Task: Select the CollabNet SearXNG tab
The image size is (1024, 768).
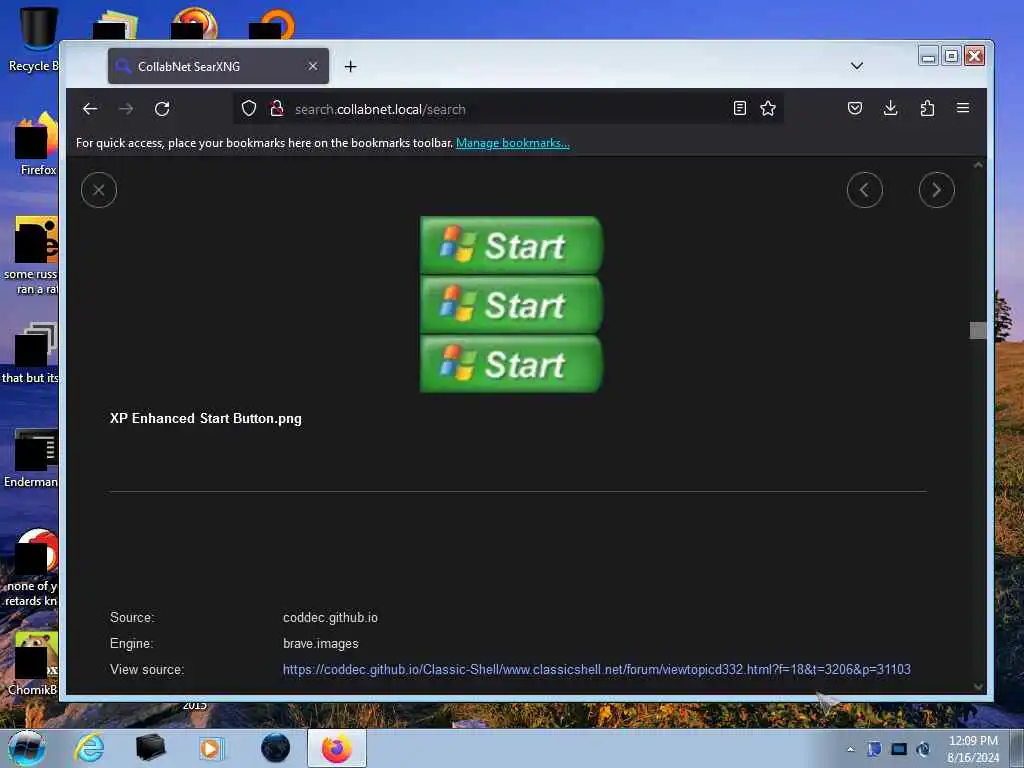Action: (x=218, y=66)
